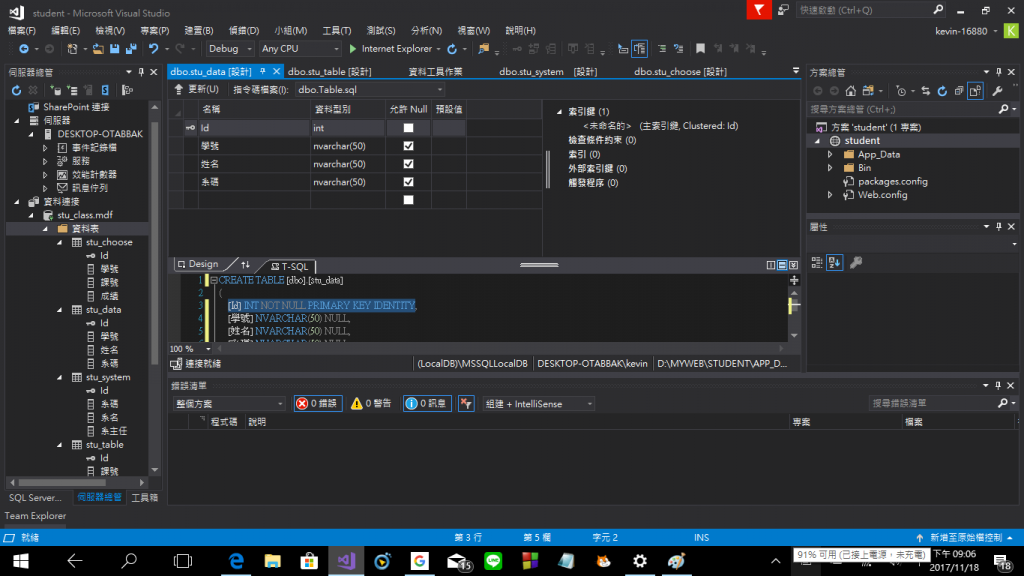Viewport: 1024px width, 576px height.
Task: Open File Explorer from the taskbar
Action: coord(272,561)
